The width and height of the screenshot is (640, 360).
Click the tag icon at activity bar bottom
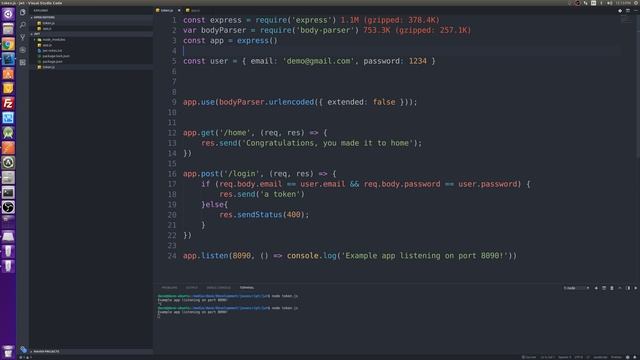click(23, 349)
